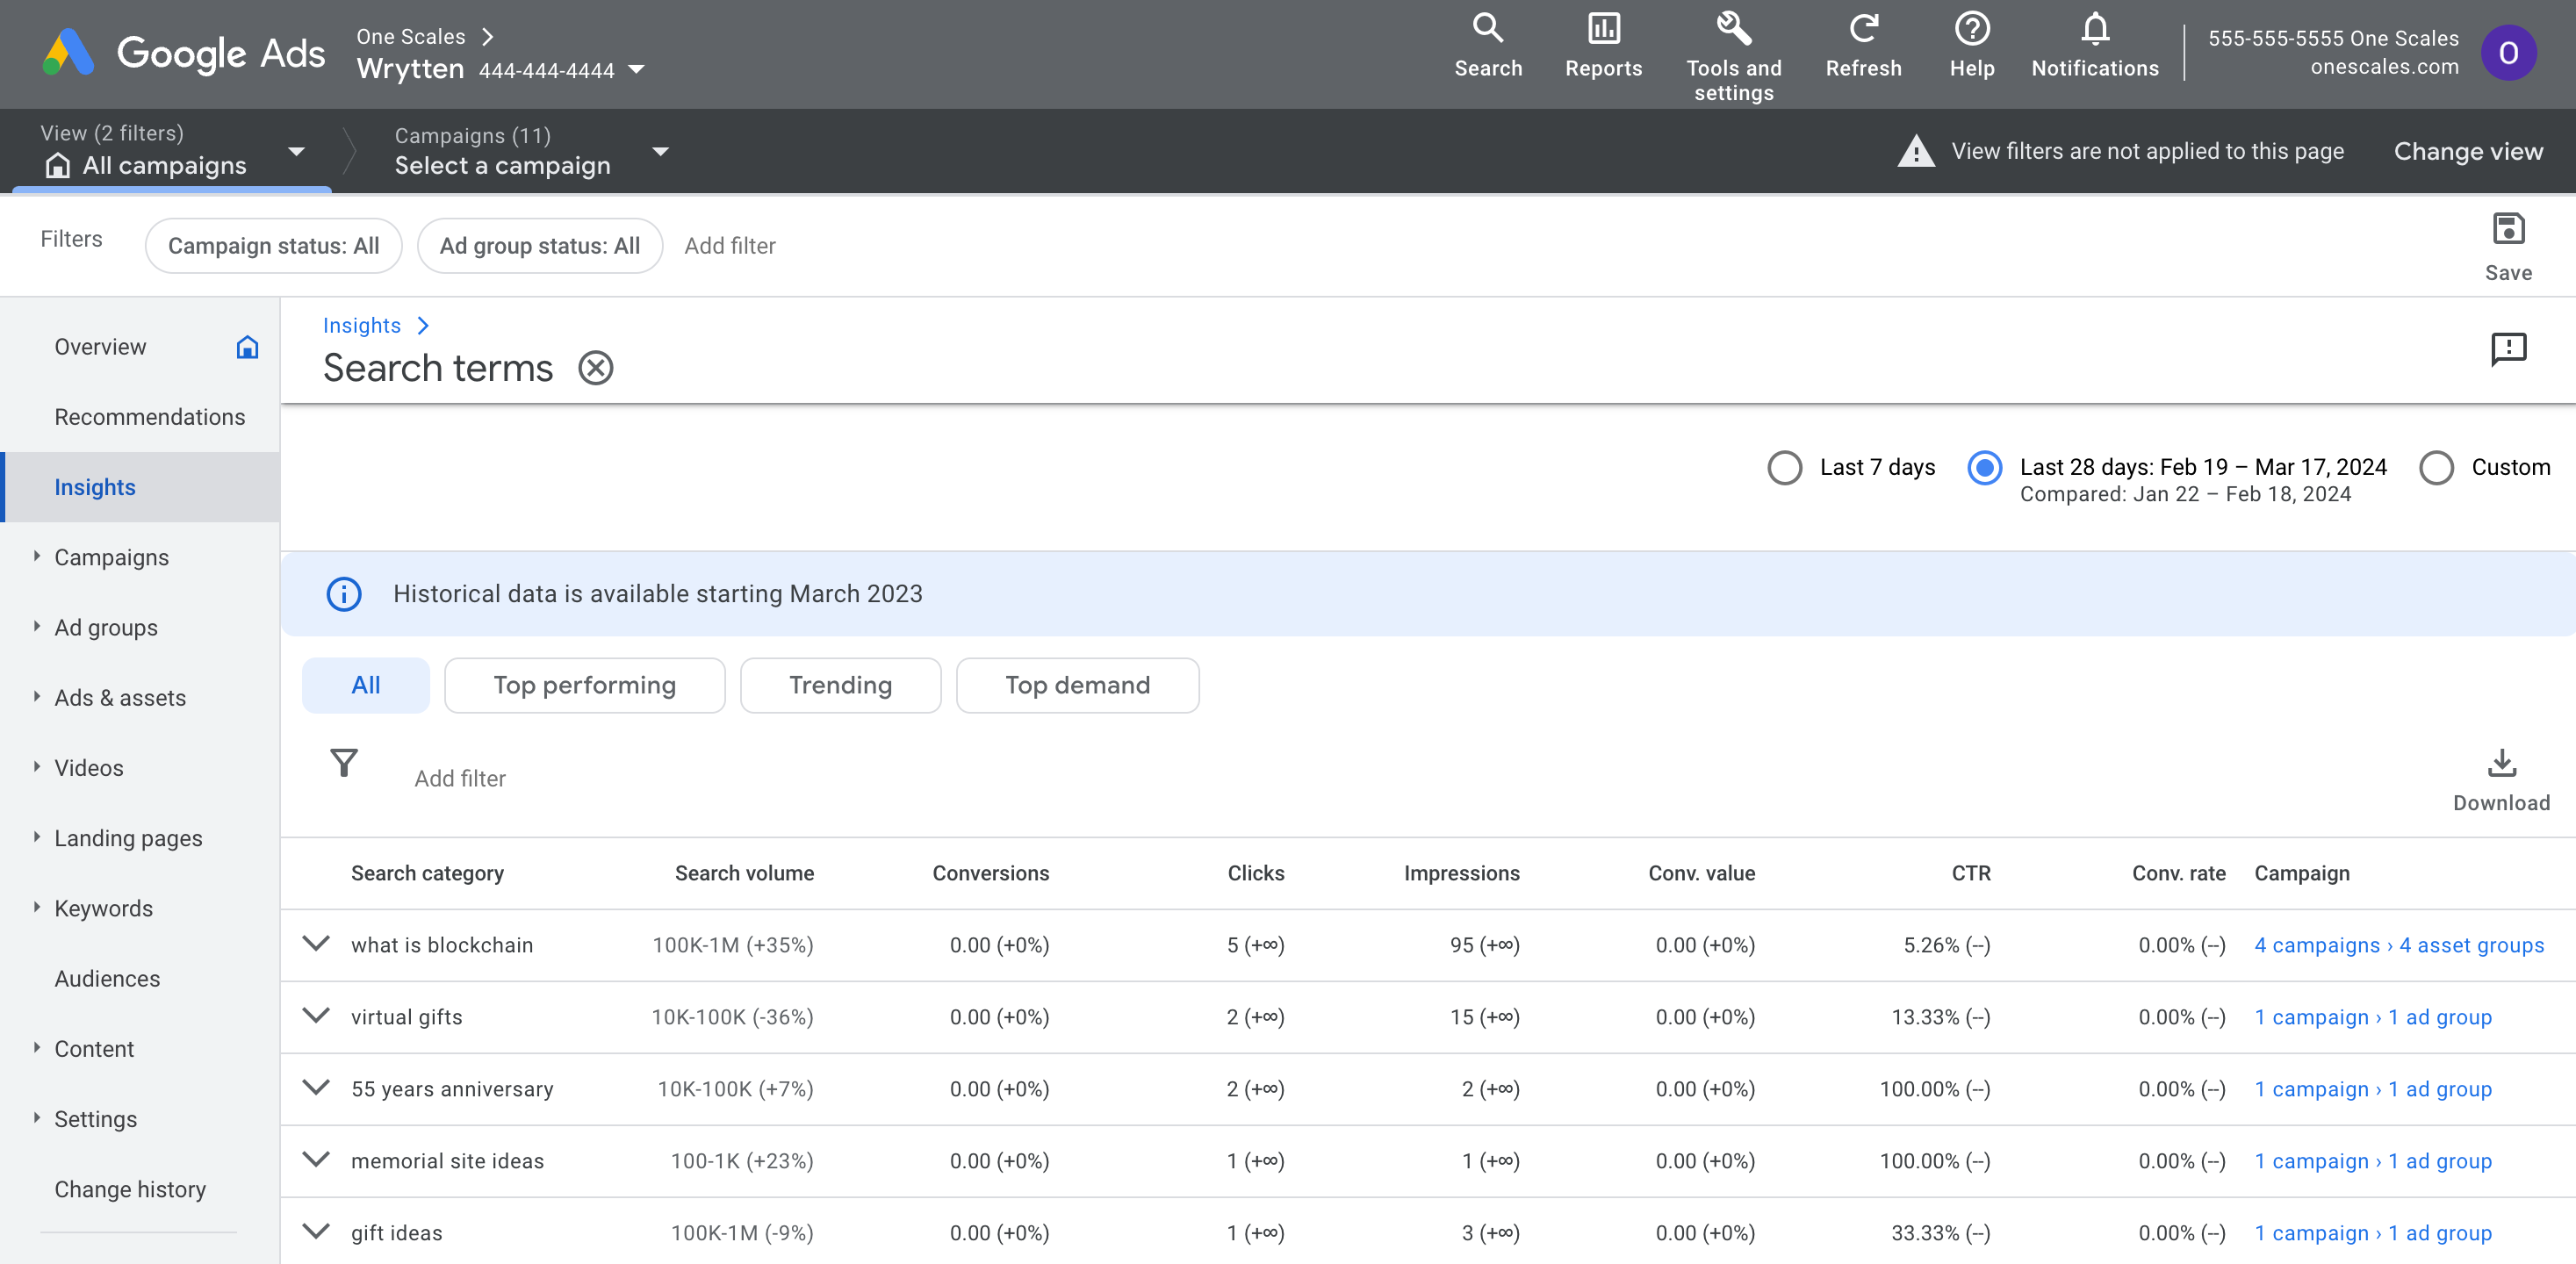Close Search terms with circled X icon
The image size is (2576, 1264).
[596, 368]
